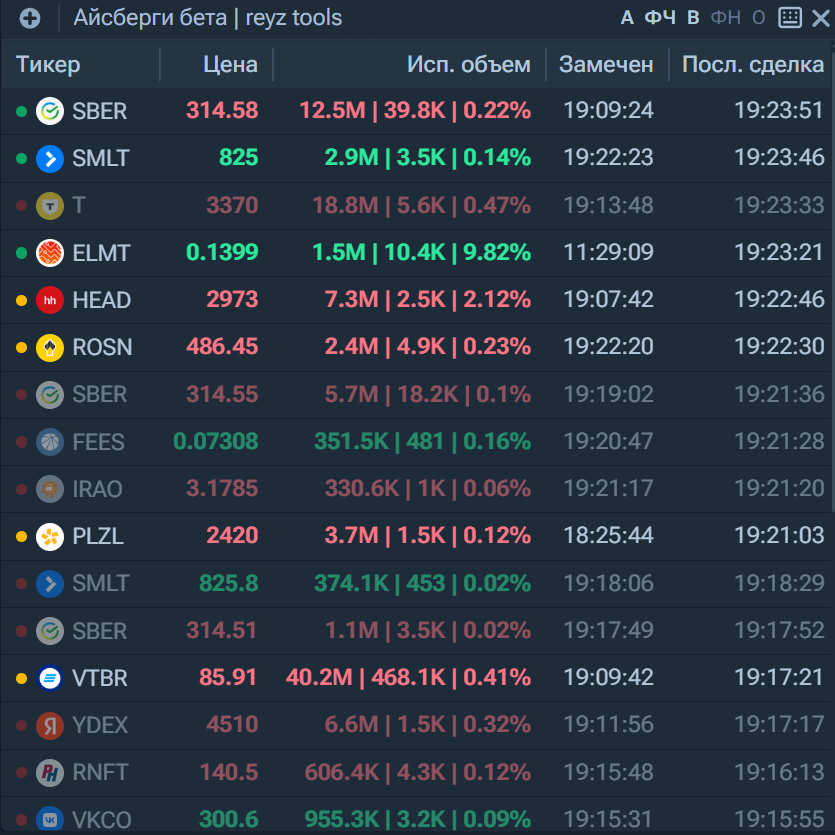Click the VKCO logo icon
835x835 pixels.
click(x=50, y=820)
